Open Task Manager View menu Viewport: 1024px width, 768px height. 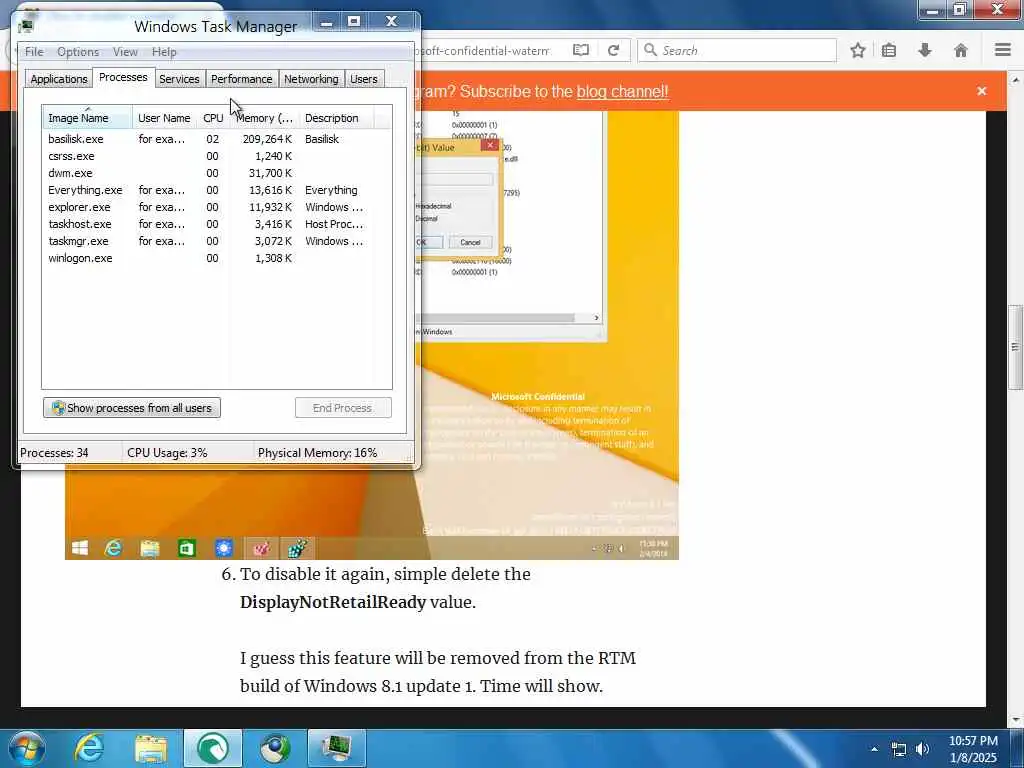click(125, 52)
